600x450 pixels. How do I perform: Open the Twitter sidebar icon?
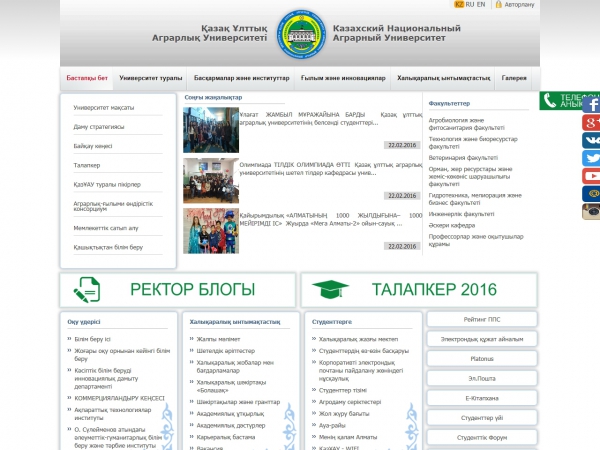[591, 158]
